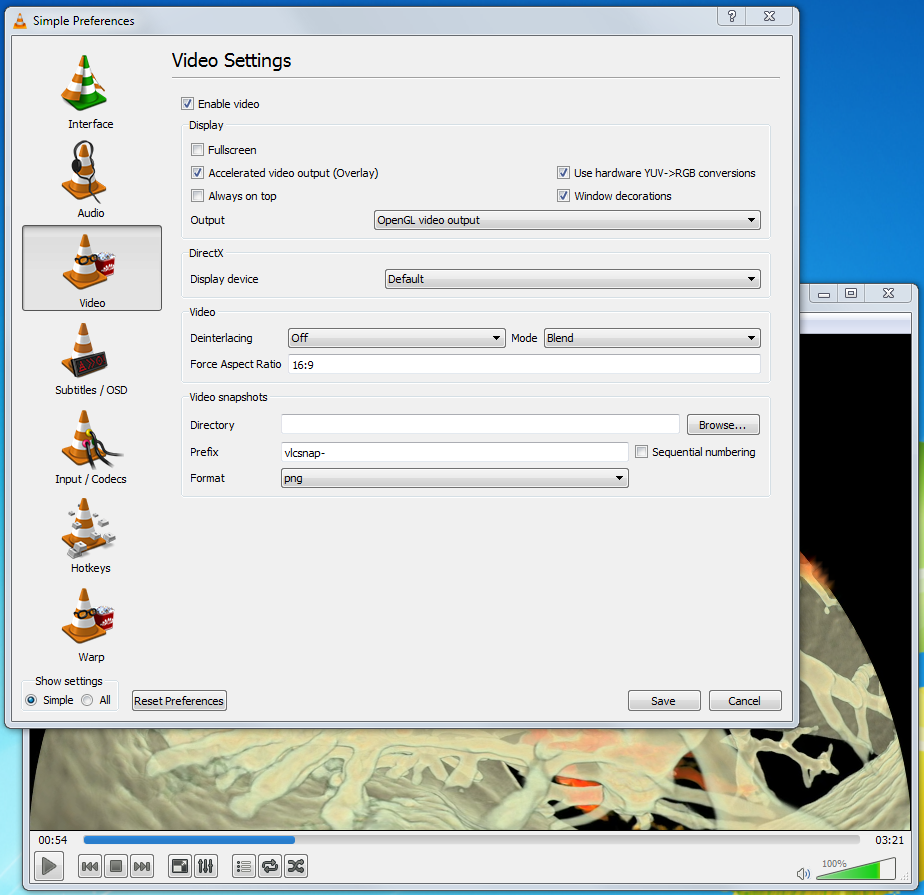924x895 pixels.
Task: Toggle the shuffle/random icon
Action: coord(296,866)
